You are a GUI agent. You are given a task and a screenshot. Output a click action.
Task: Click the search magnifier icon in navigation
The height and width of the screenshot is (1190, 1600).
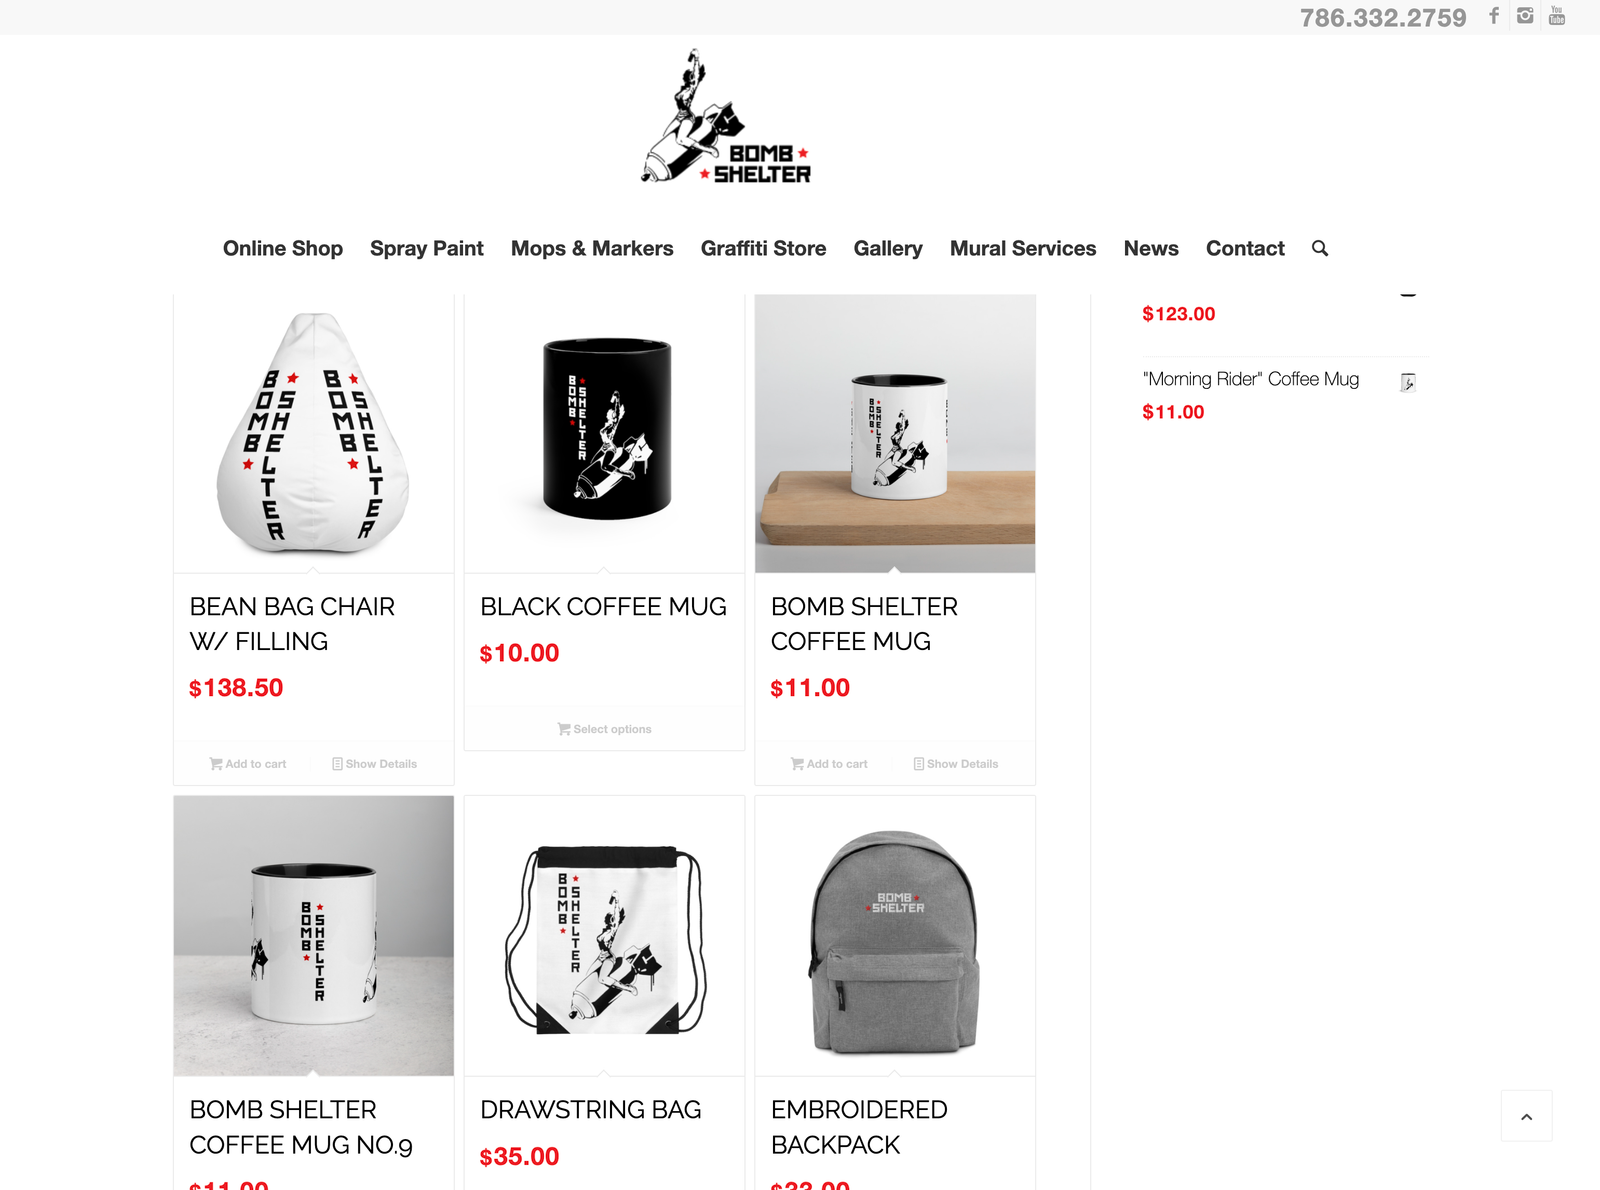pos(1320,248)
